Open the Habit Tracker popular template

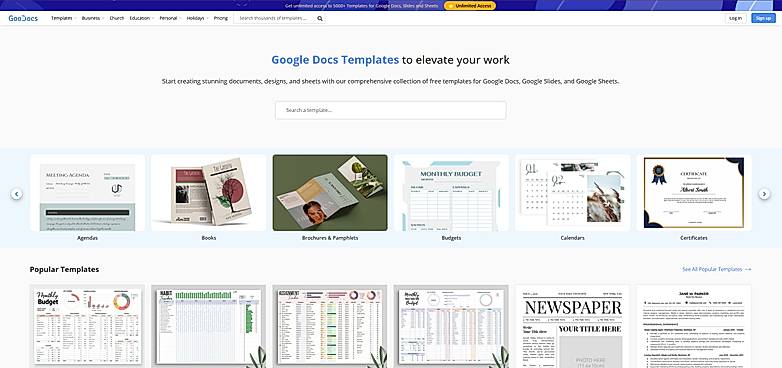coord(208,326)
